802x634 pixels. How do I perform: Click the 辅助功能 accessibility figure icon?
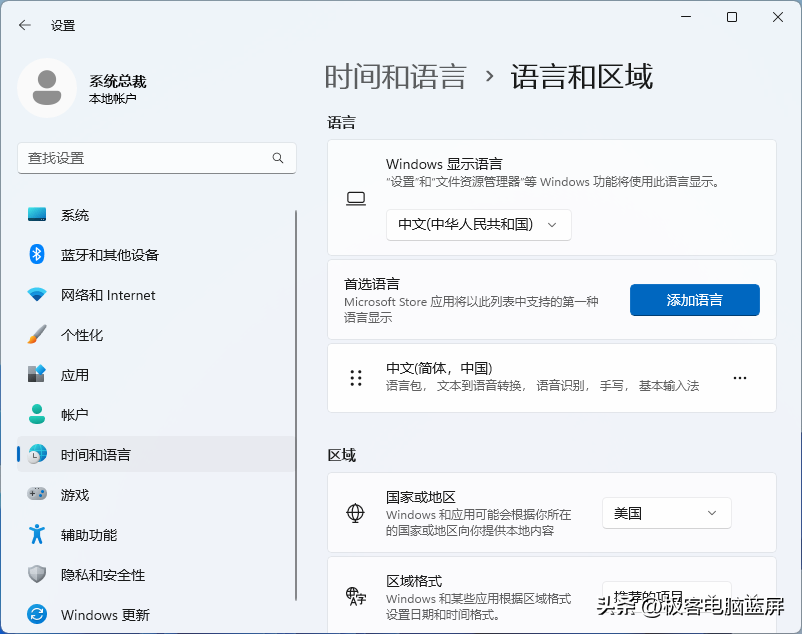pyautogui.click(x=37, y=534)
